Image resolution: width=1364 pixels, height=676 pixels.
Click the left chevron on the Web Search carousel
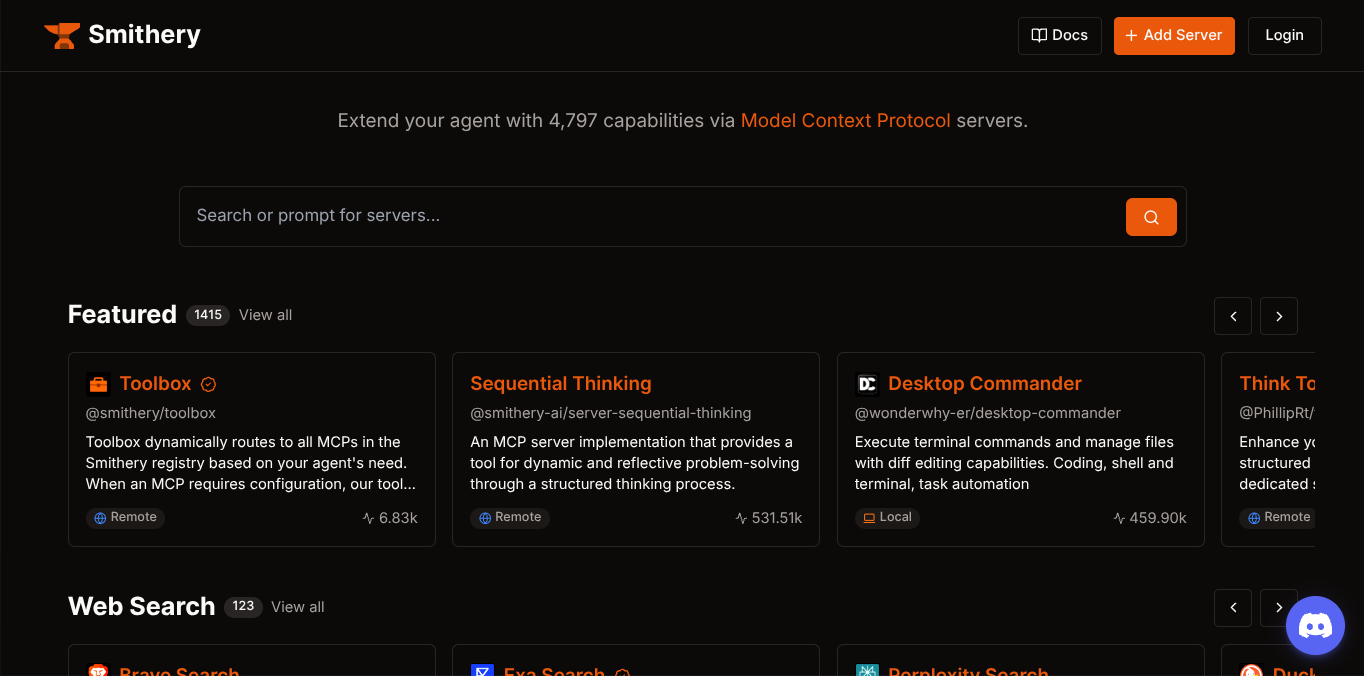1232,607
